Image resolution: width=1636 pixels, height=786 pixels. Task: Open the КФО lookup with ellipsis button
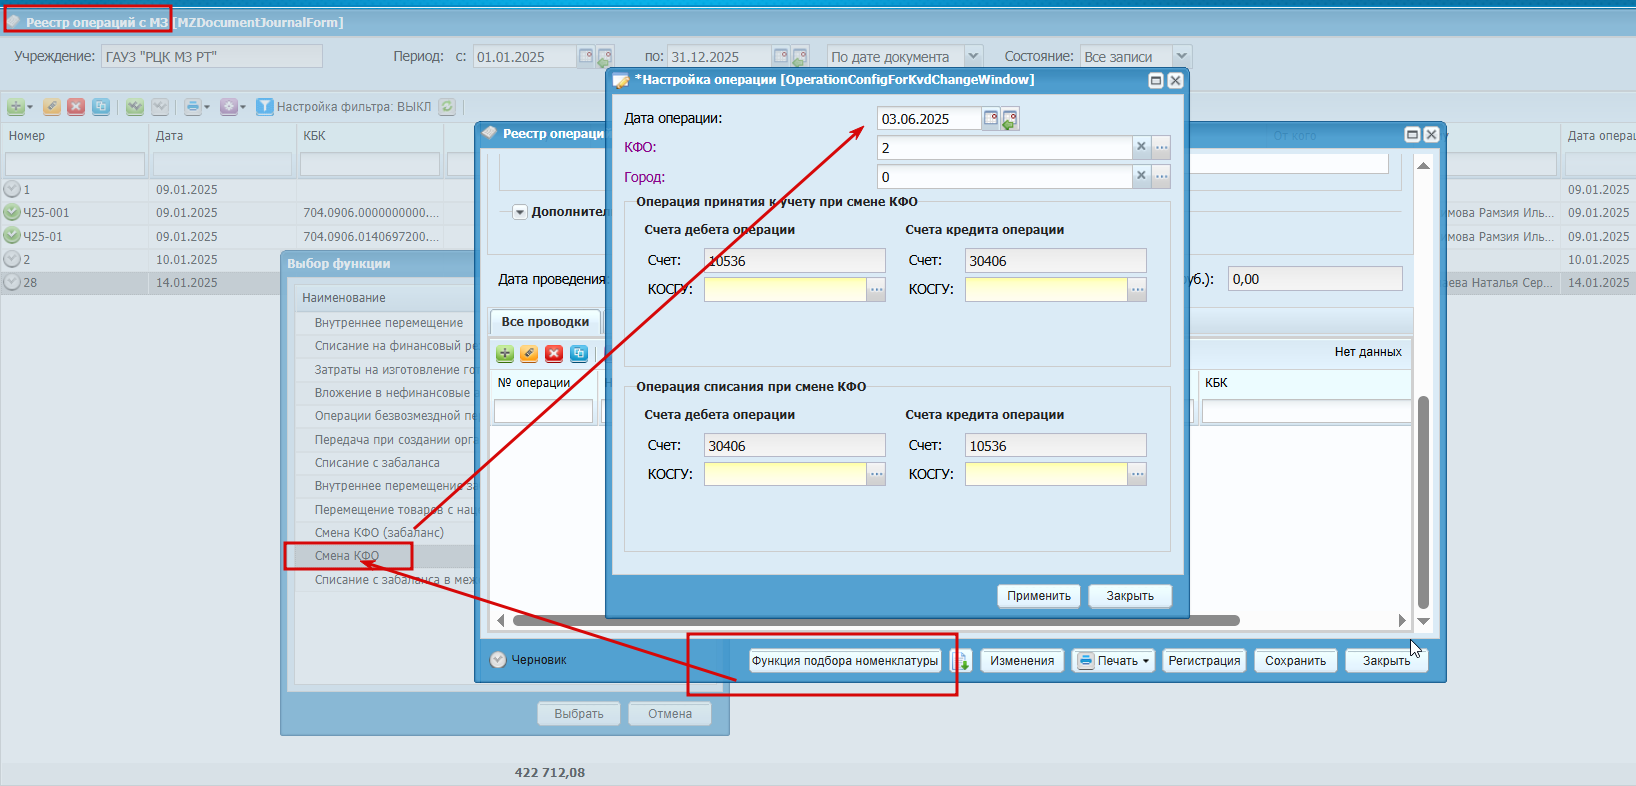click(1161, 147)
